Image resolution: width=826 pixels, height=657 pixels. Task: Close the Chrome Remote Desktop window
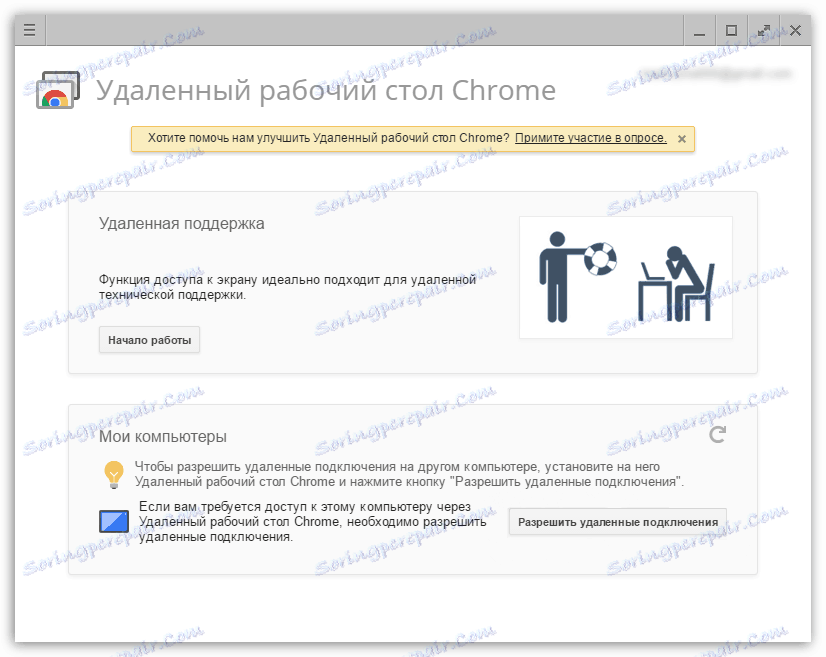click(x=795, y=31)
